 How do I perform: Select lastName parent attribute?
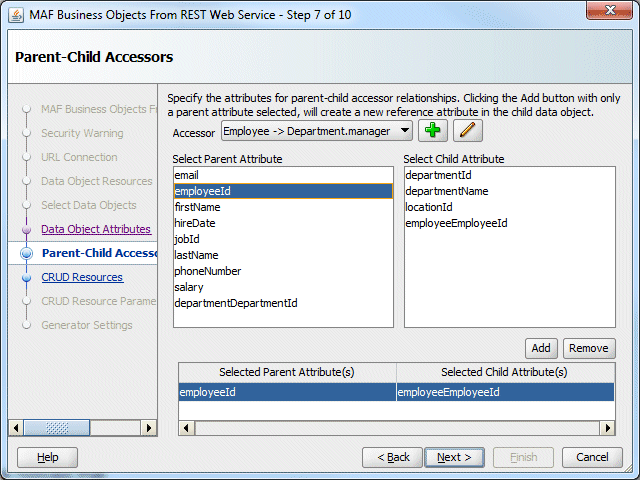click(283, 255)
